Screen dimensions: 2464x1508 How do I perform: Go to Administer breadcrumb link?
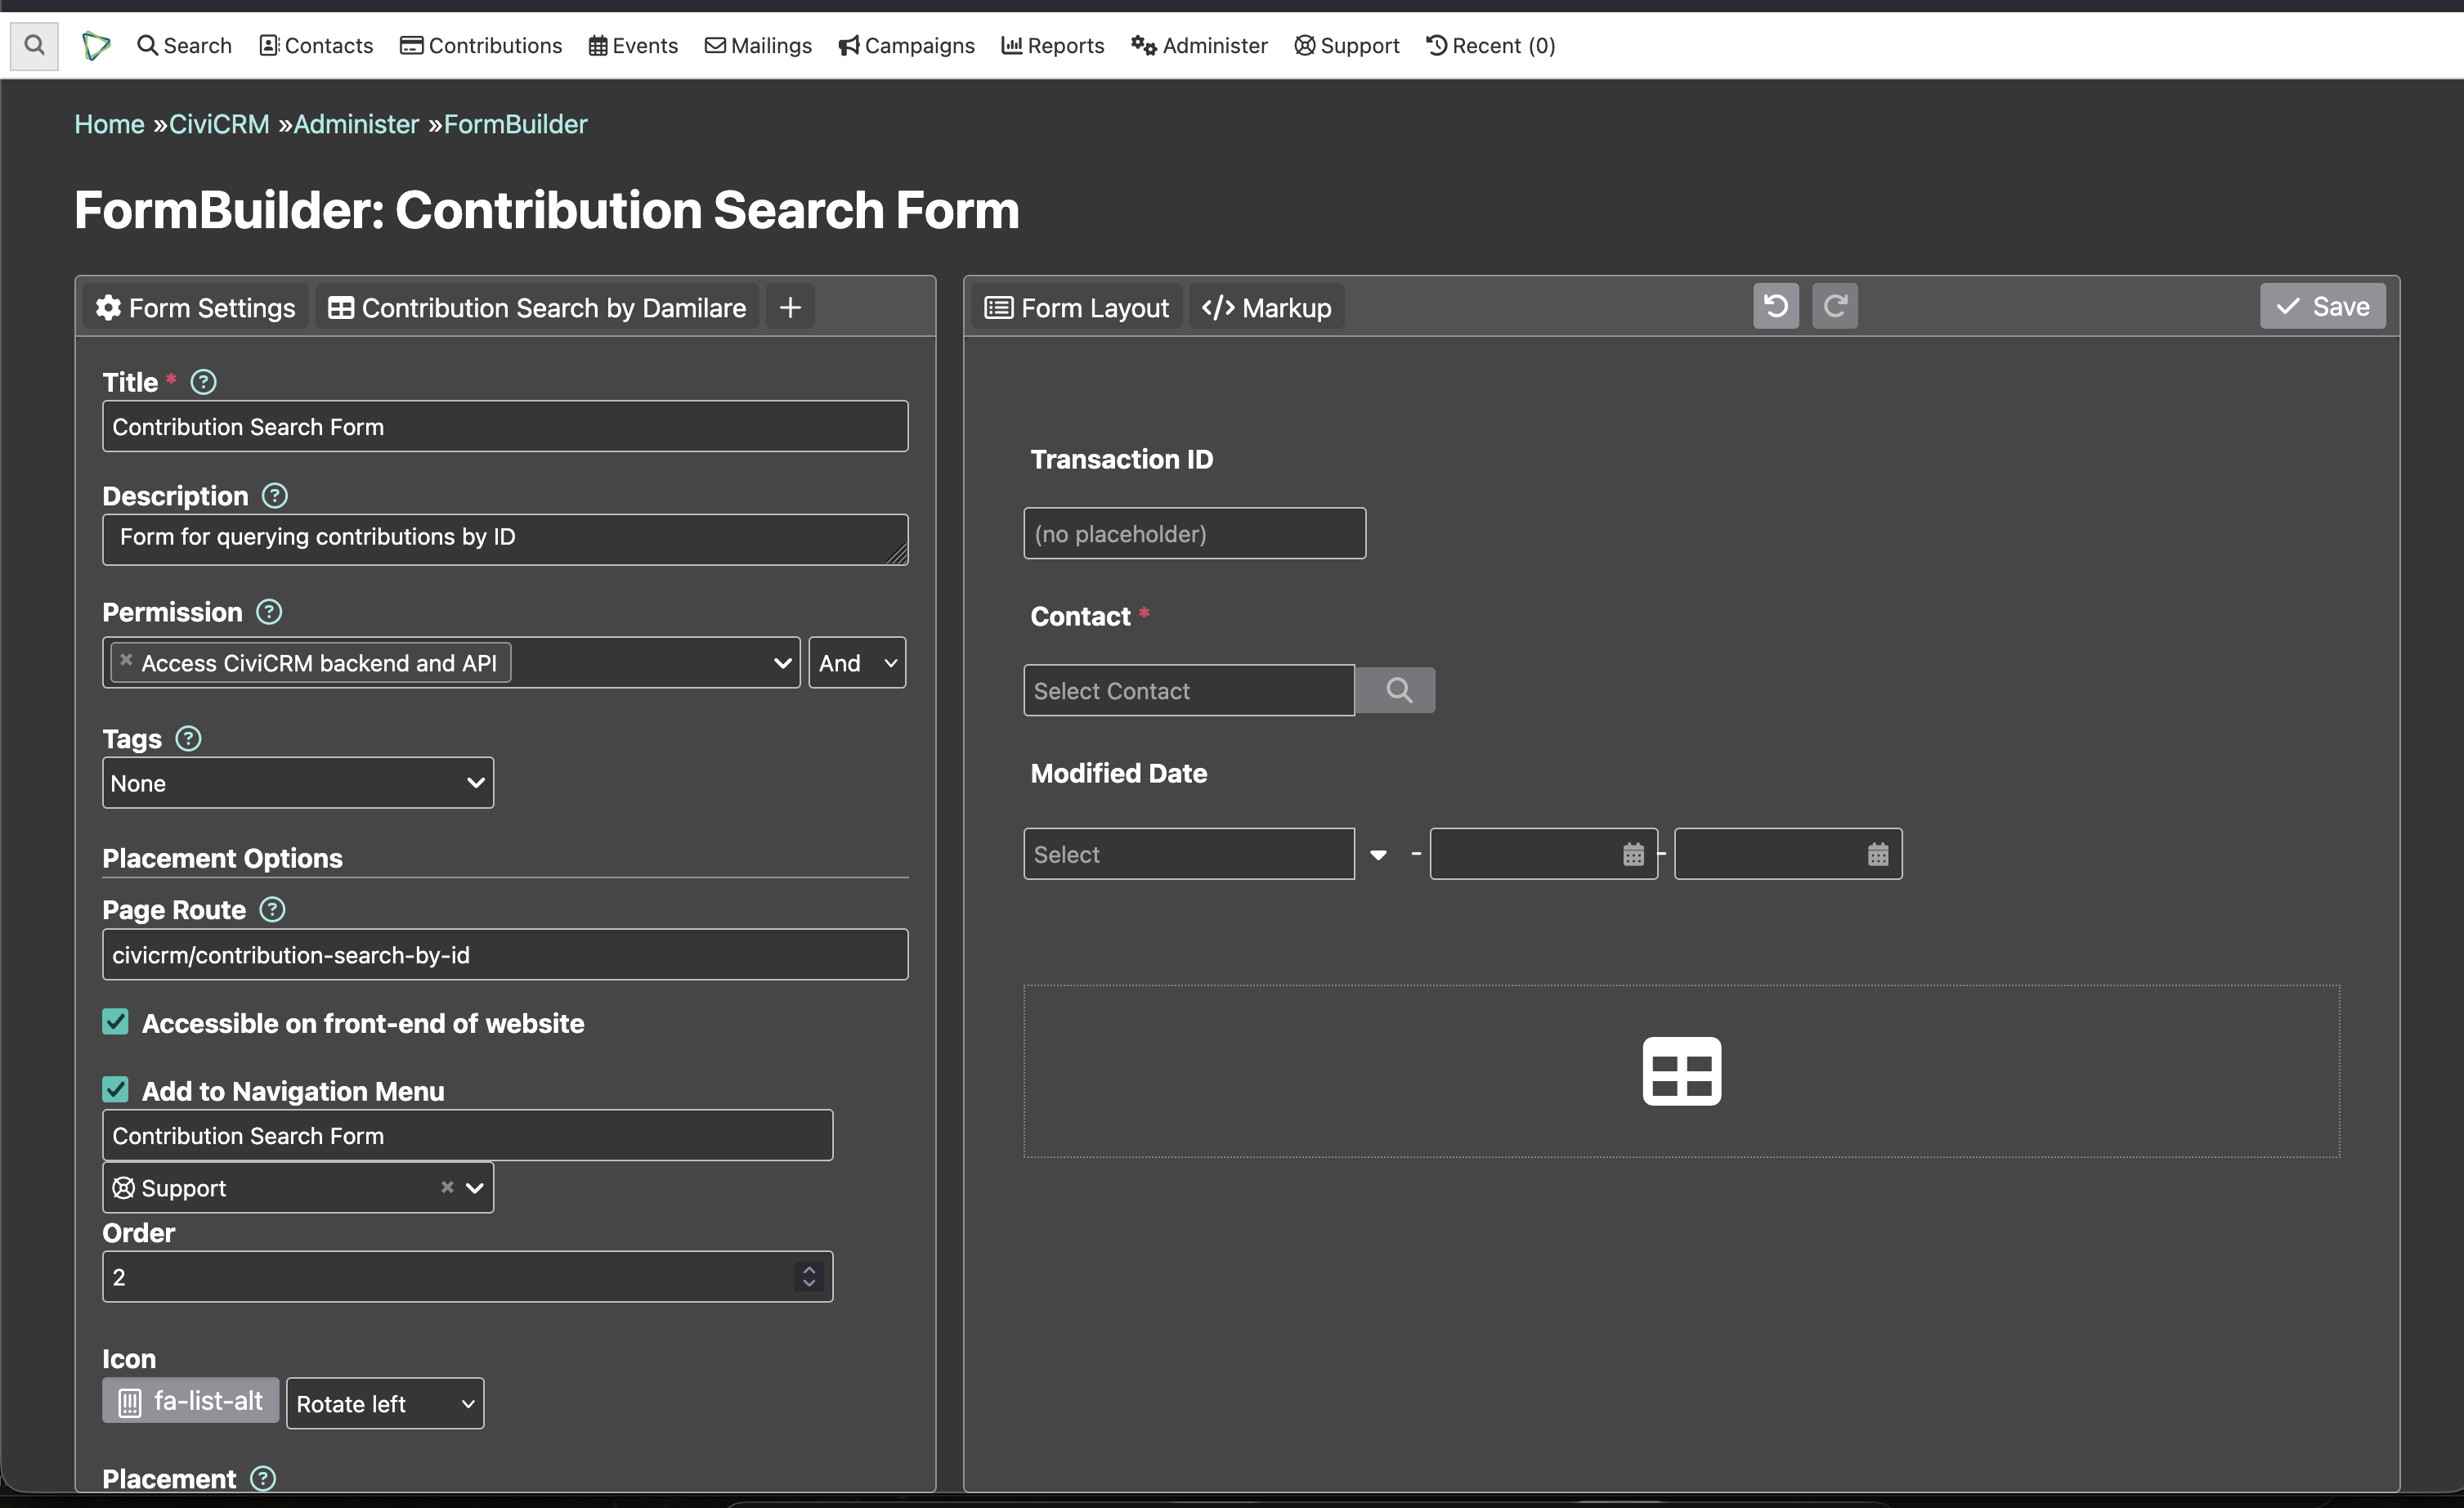[x=356, y=124]
